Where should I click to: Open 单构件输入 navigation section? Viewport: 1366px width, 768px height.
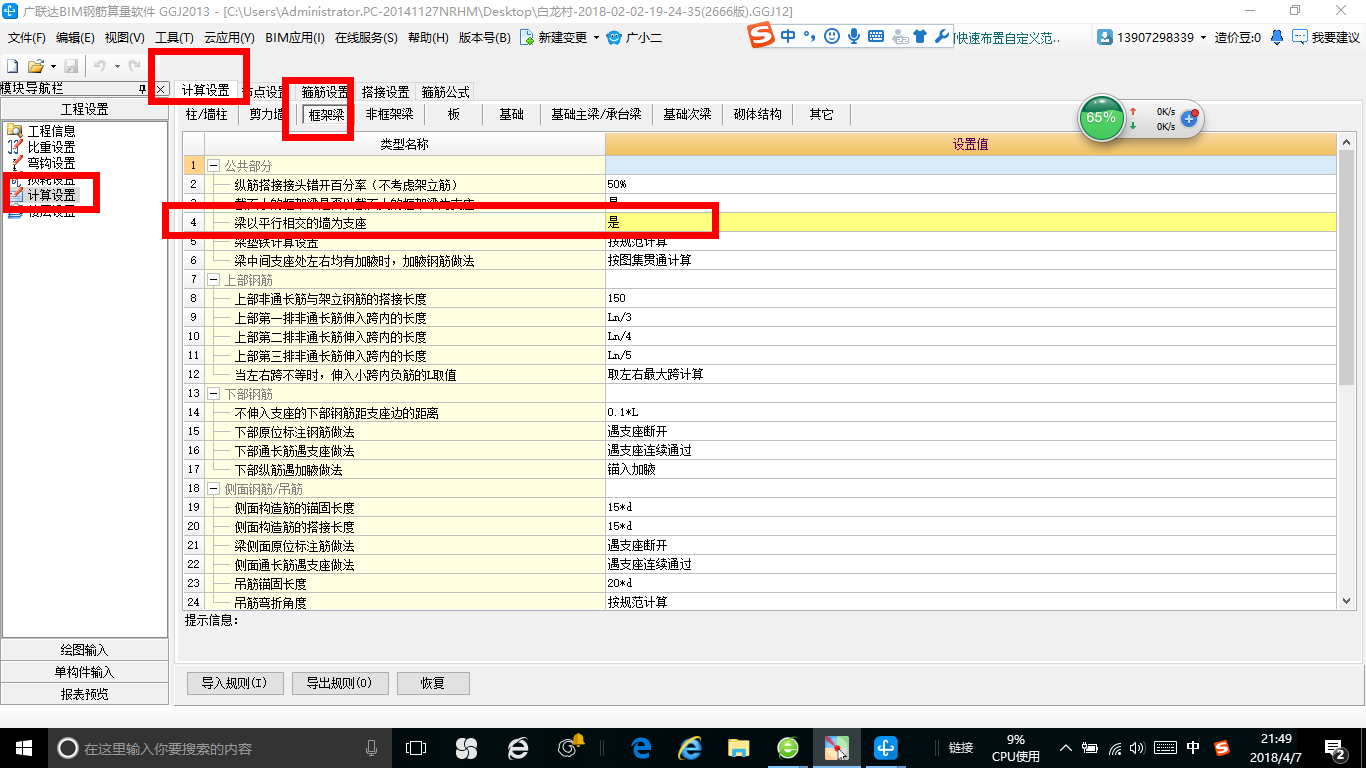(84, 672)
